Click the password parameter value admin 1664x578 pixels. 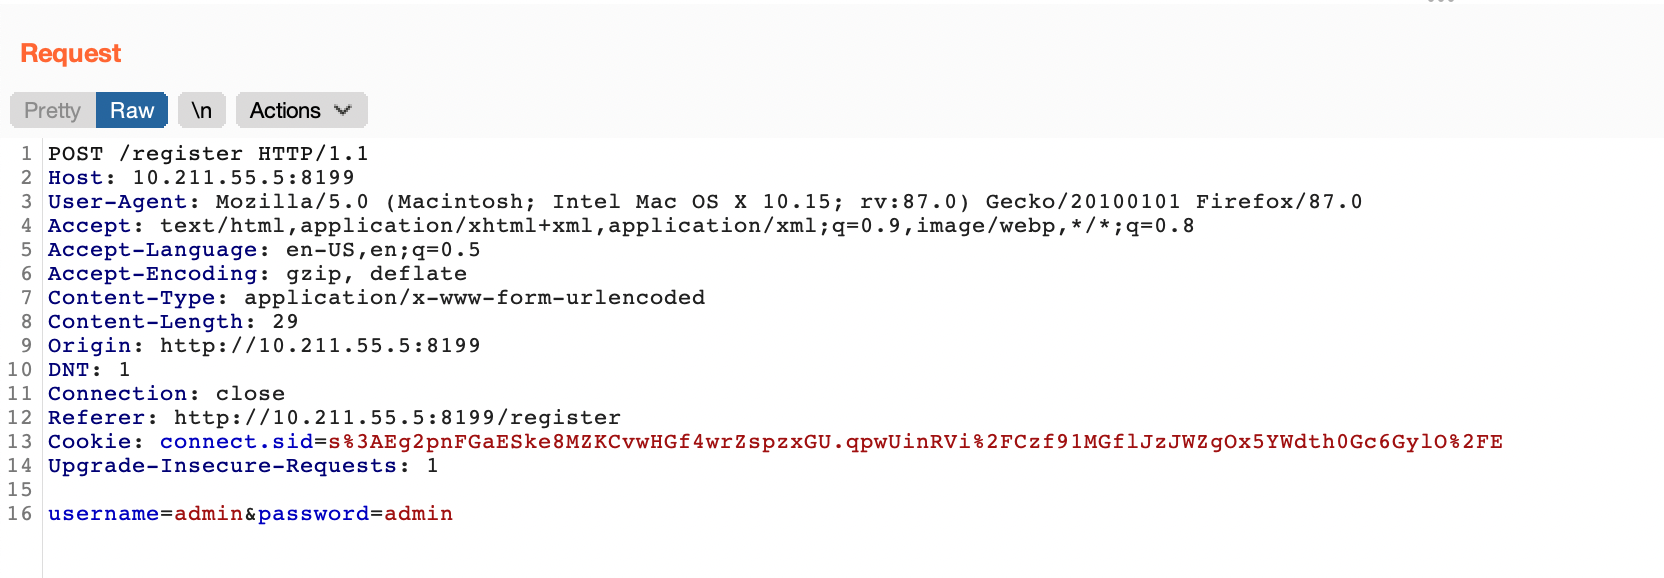point(418,514)
